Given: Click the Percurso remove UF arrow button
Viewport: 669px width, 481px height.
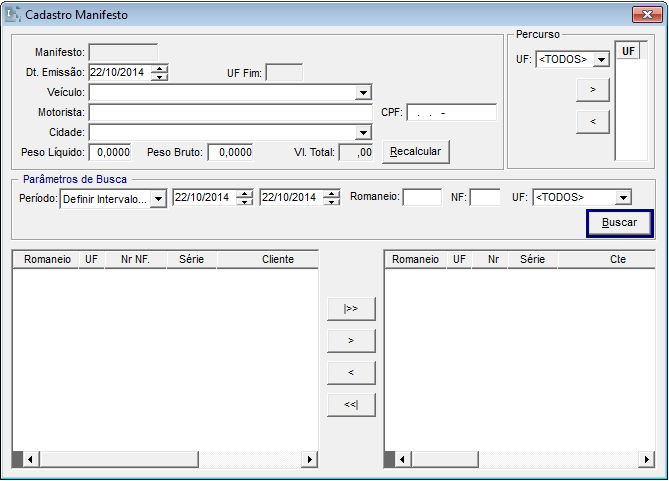Looking at the screenshot, I should (592, 122).
